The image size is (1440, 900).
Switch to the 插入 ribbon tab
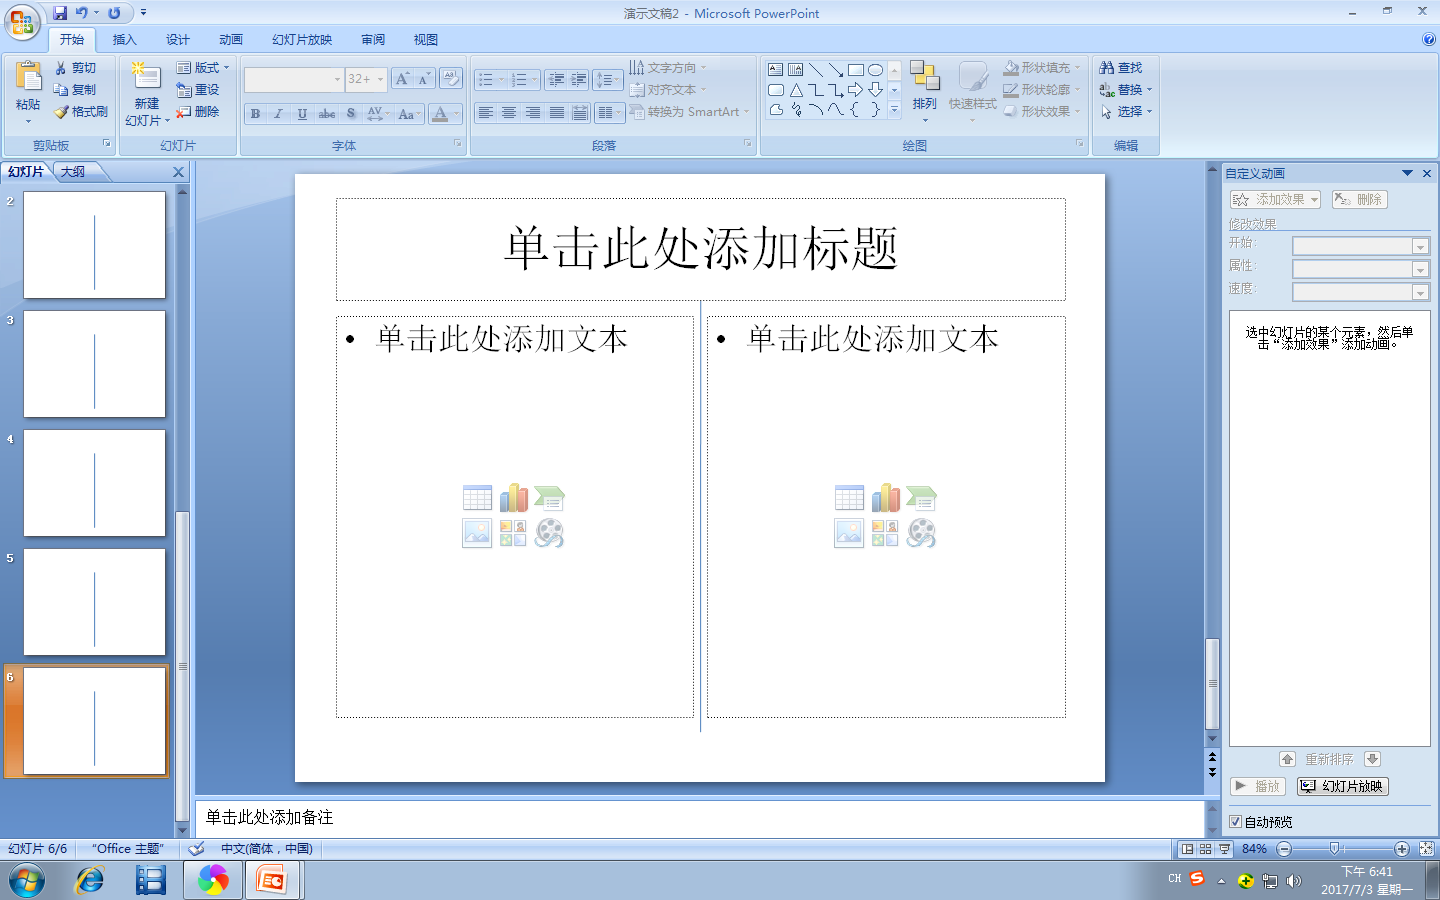124,39
